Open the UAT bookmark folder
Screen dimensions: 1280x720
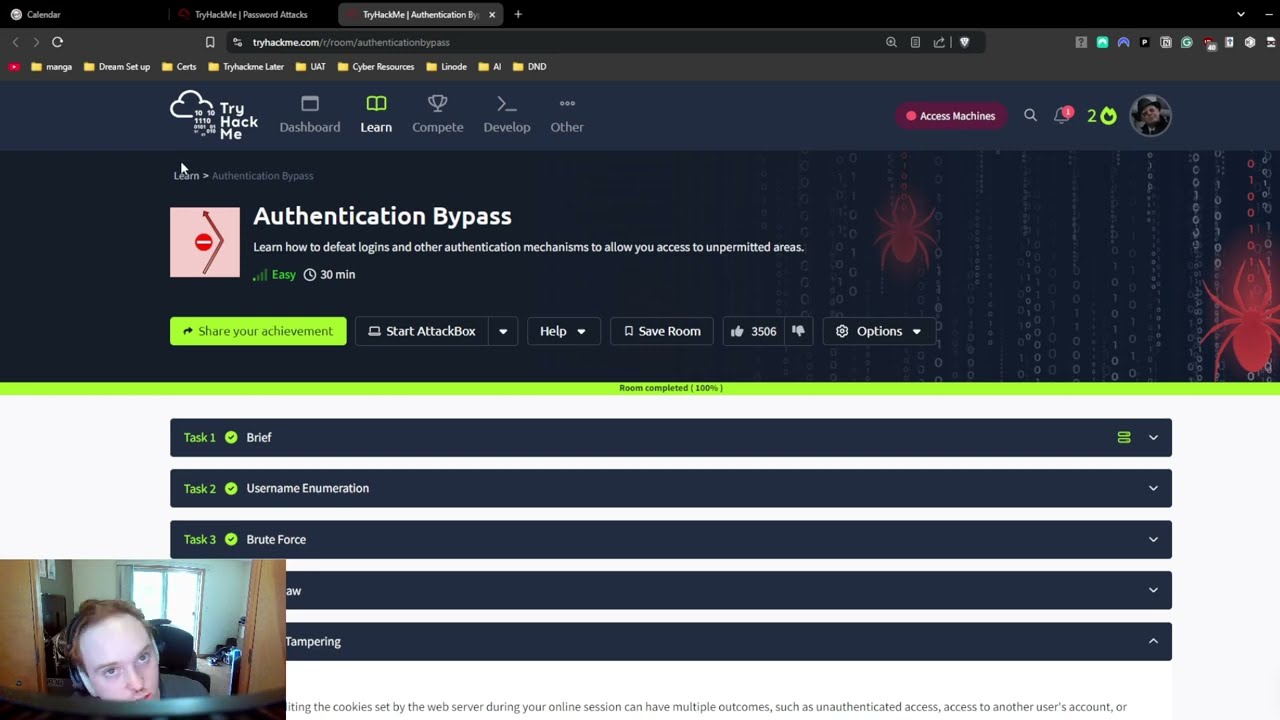click(x=310, y=66)
